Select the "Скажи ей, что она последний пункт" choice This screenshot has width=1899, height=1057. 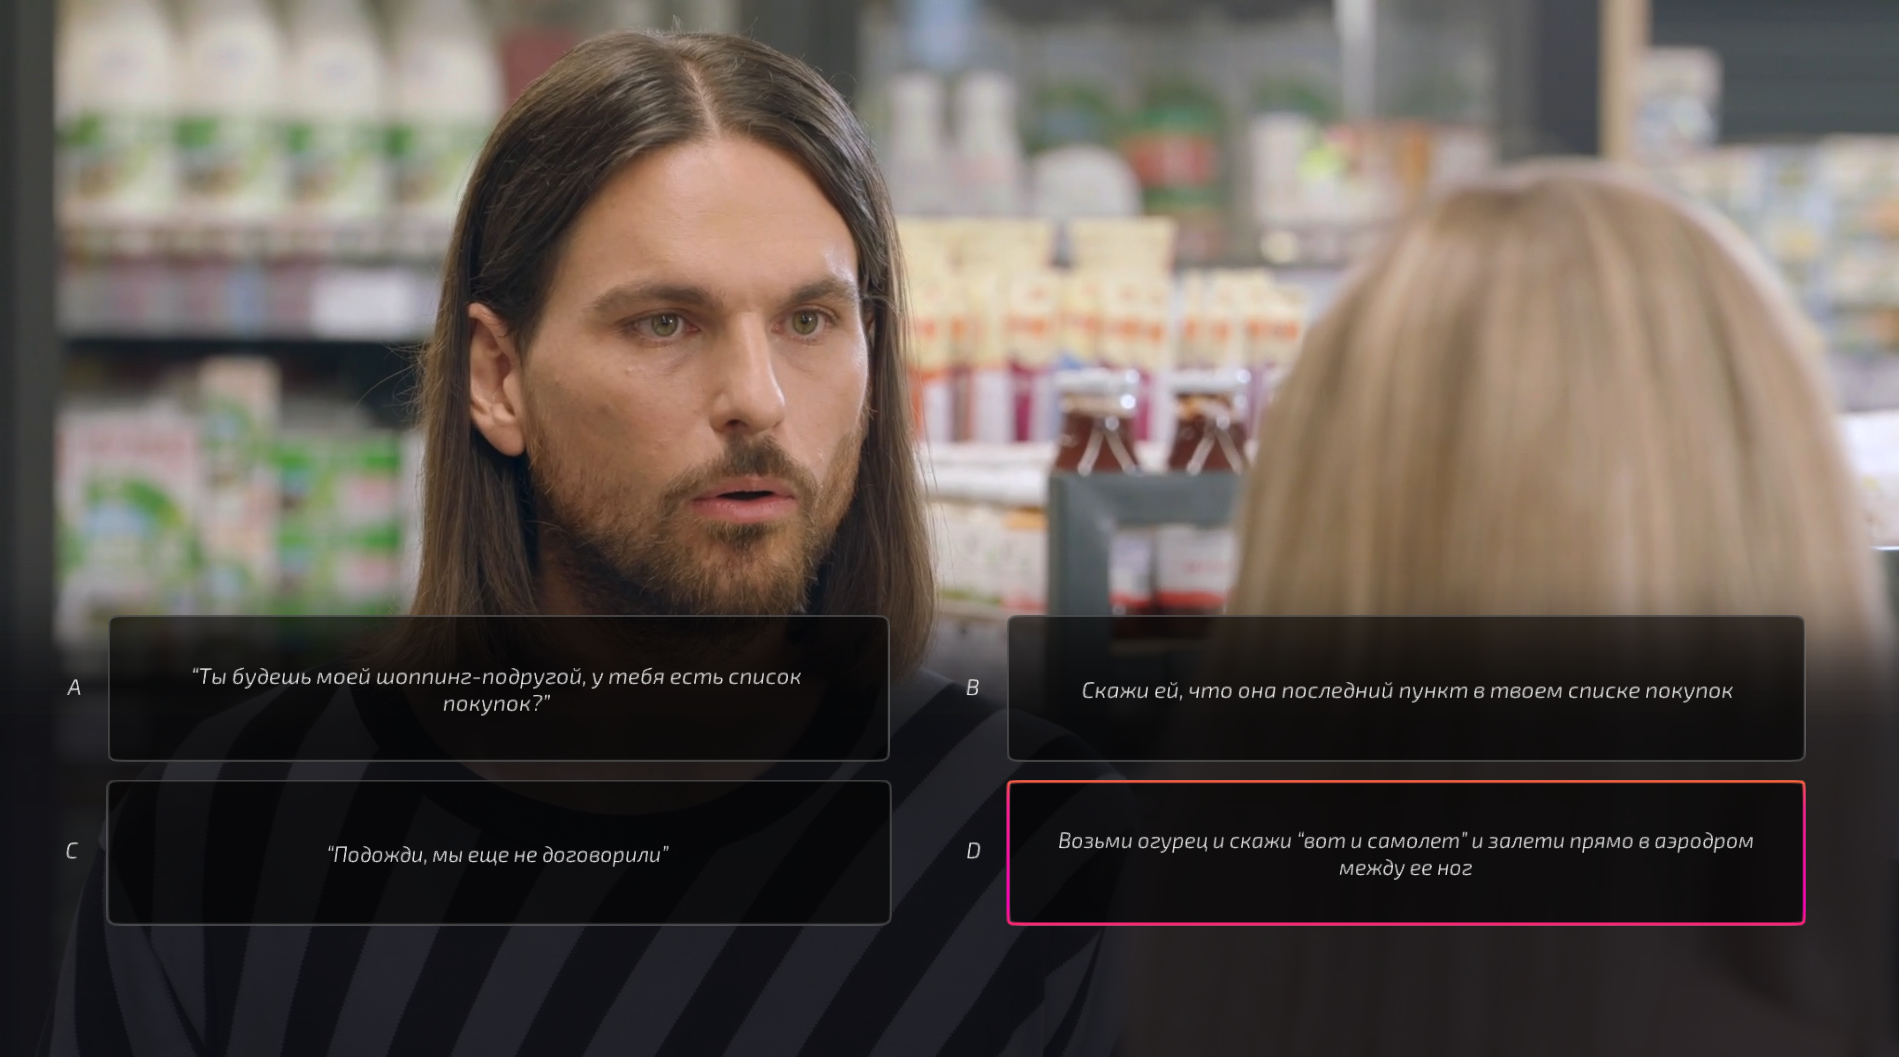point(1405,689)
